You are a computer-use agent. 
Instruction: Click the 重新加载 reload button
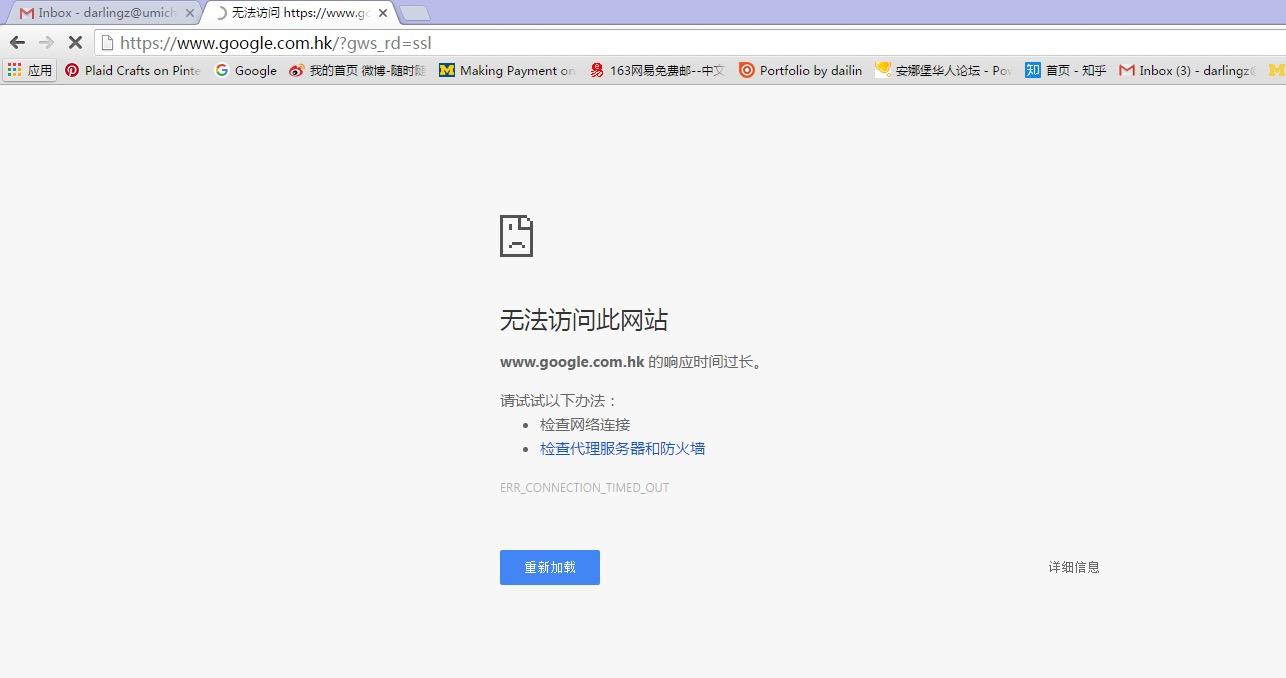click(549, 567)
